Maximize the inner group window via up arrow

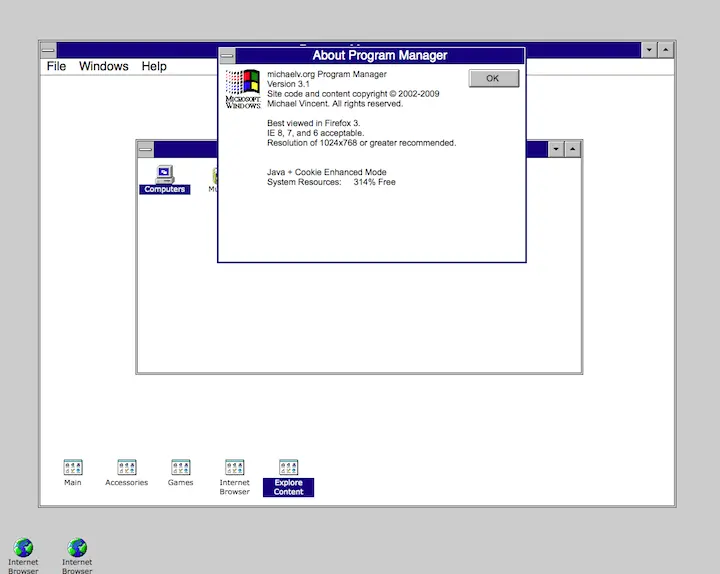tap(573, 149)
